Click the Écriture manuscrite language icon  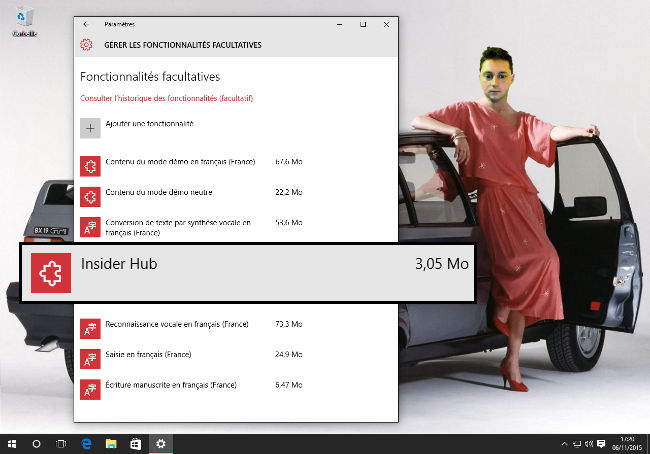(x=90, y=388)
